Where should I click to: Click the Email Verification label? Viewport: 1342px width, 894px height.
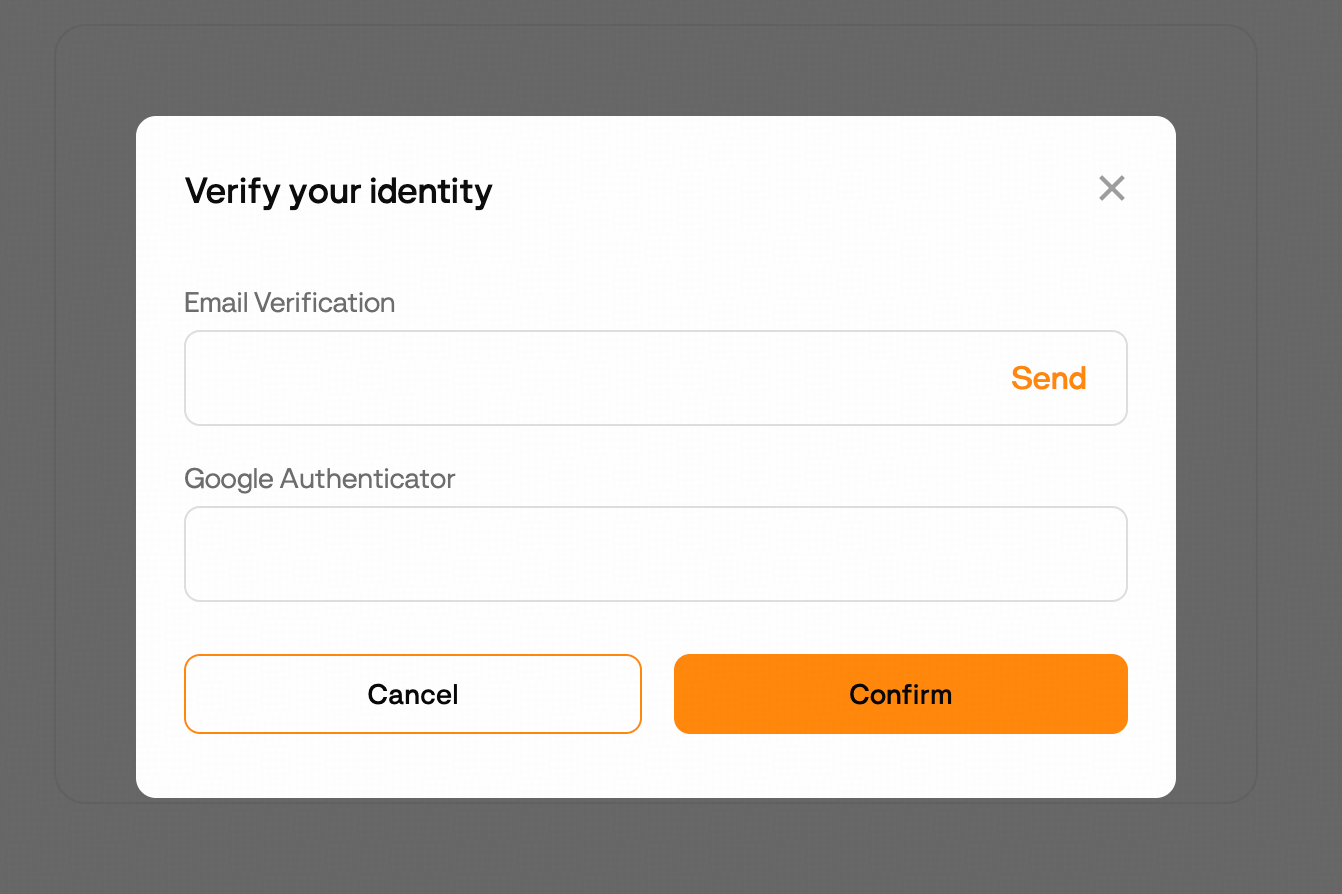pos(289,303)
